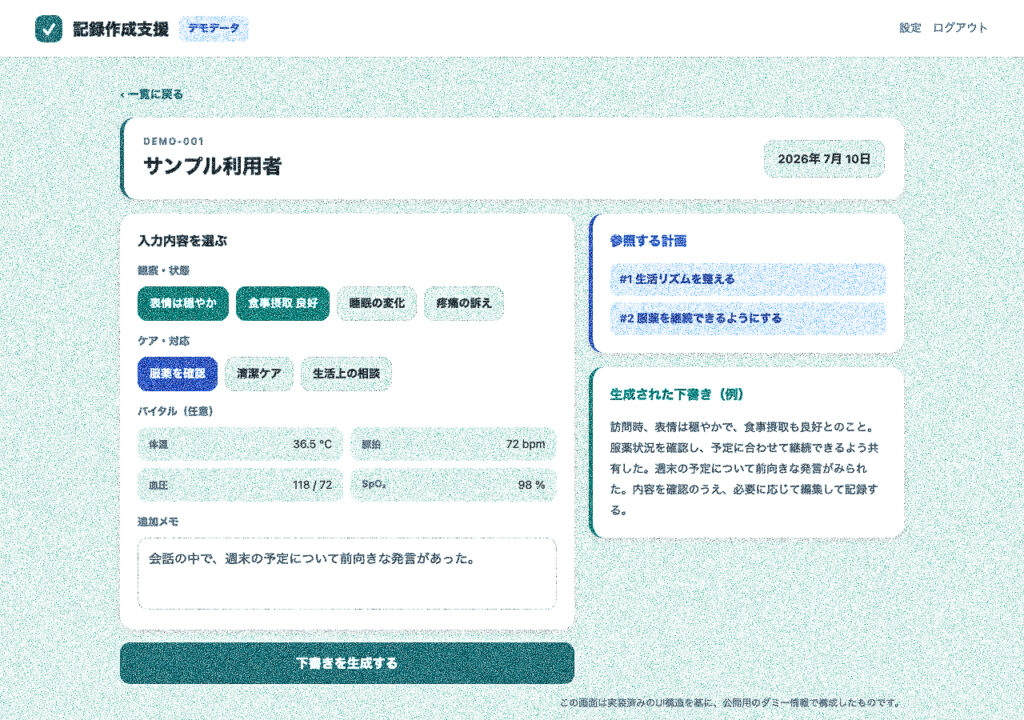Click the DEMO-001 identifier text
Image resolution: width=1024 pixels, height=720 pixels.
[x=174, y=141]
